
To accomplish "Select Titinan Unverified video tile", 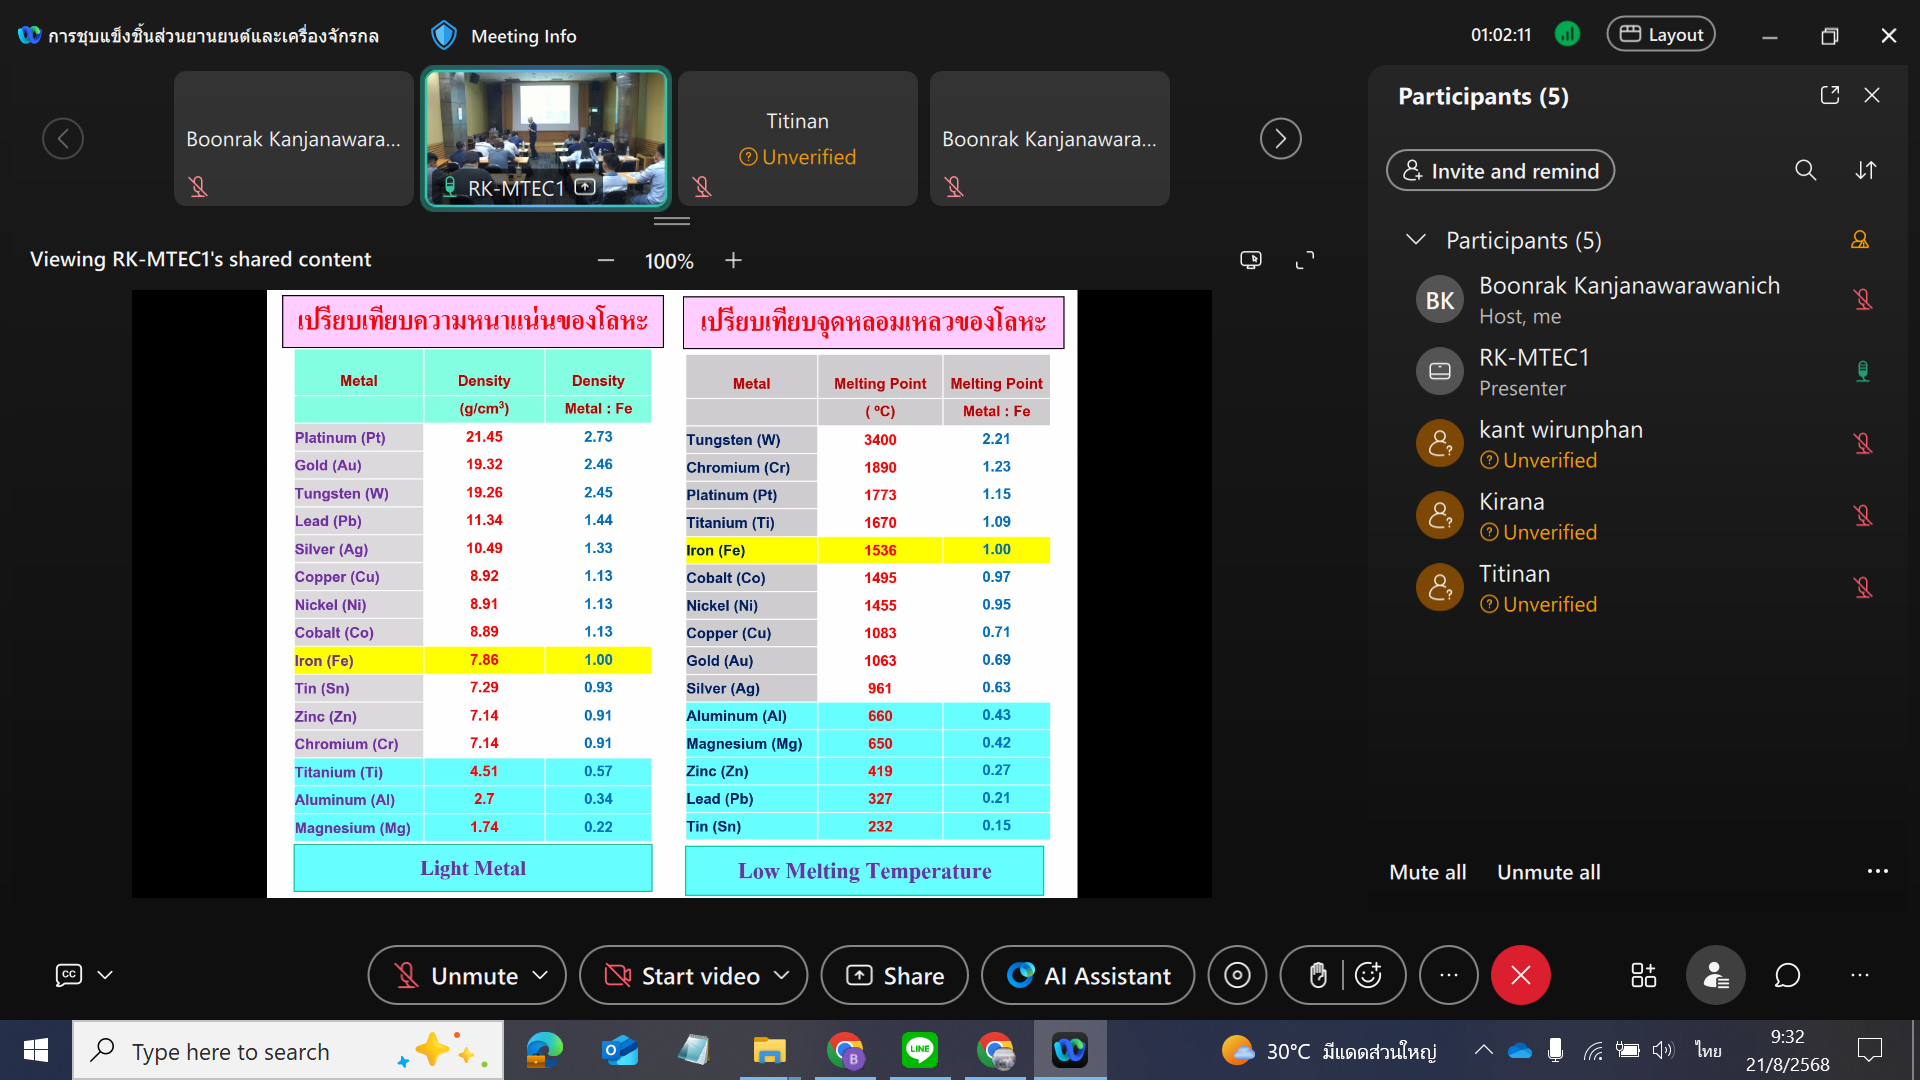I will point(797,138).
